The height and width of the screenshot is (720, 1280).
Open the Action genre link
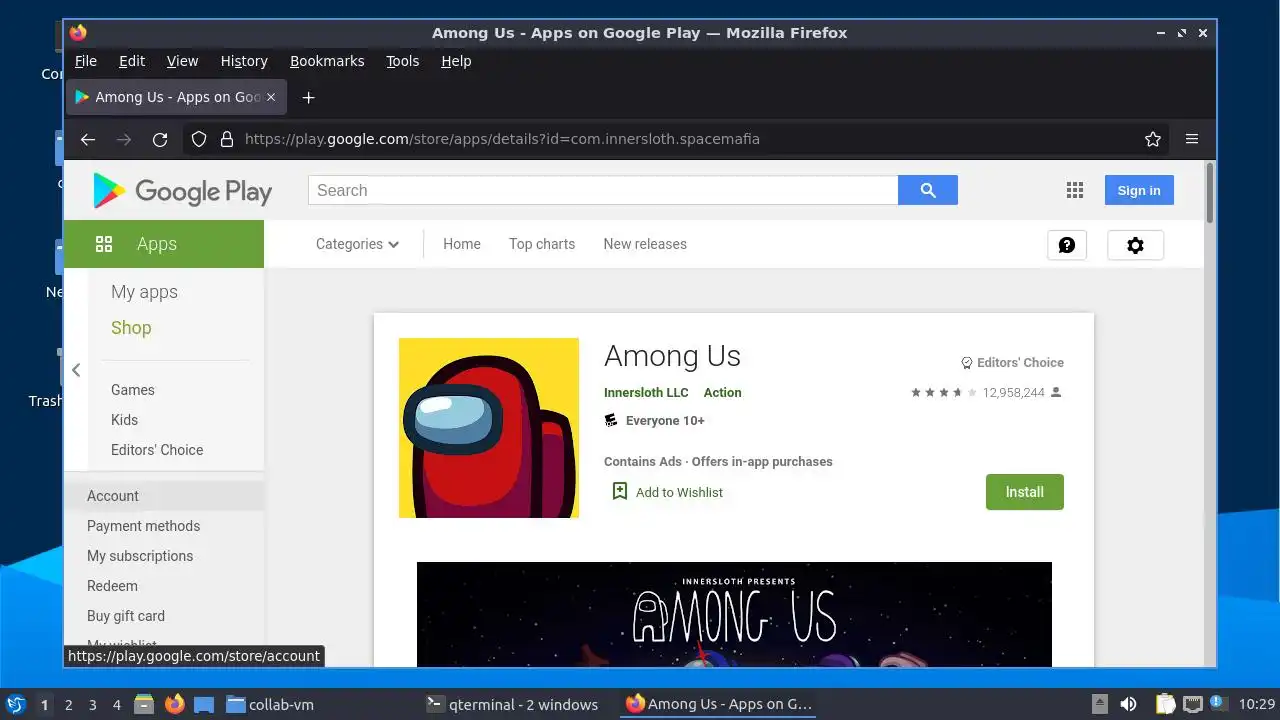pyautogui.click(x=723, y=393)
